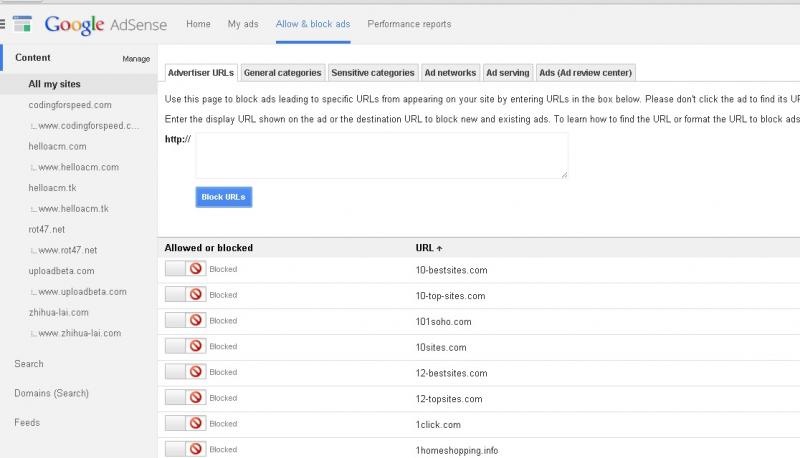The width and height of the screenshot is (800, 458).
Task: Open Performance reports
Action: click(409, 24)
